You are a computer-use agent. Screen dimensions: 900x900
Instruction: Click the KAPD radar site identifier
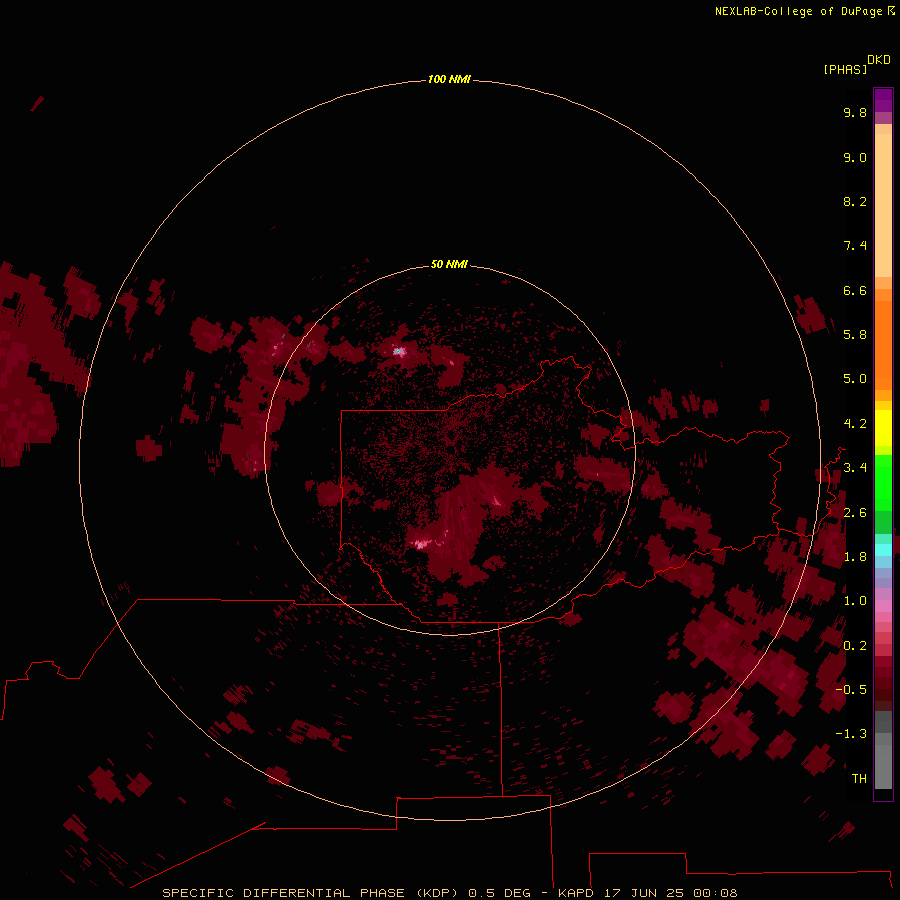point(576,893)
